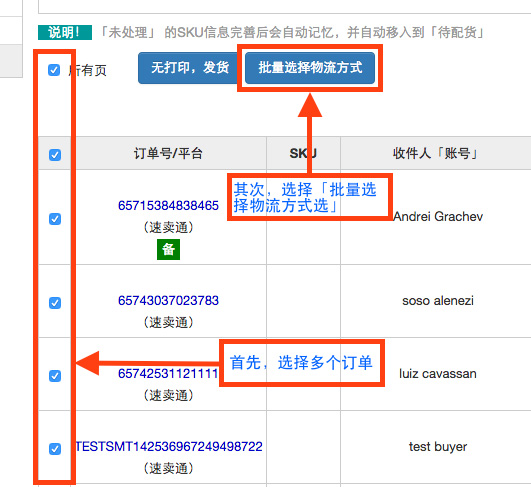Image resolution: width=531 pixels, height=487 pixels.
Task: Open order link 65742531121111
Action: [x=168, y=374]
